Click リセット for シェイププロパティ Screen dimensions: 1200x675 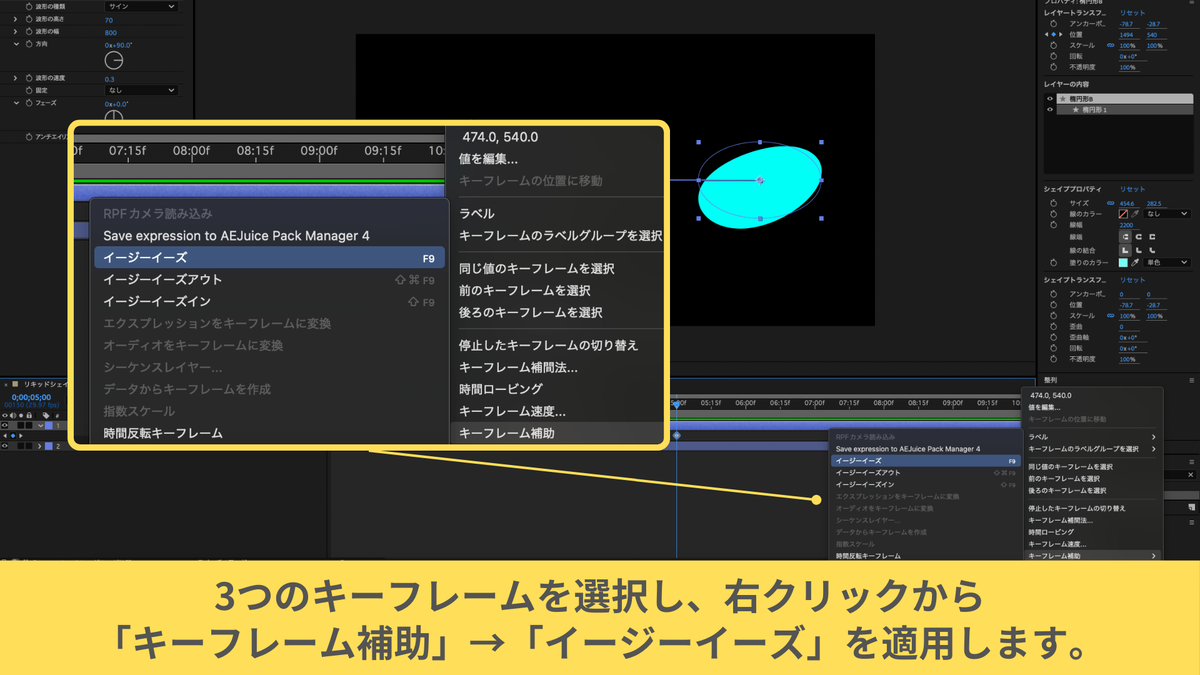click(1132, 189)
